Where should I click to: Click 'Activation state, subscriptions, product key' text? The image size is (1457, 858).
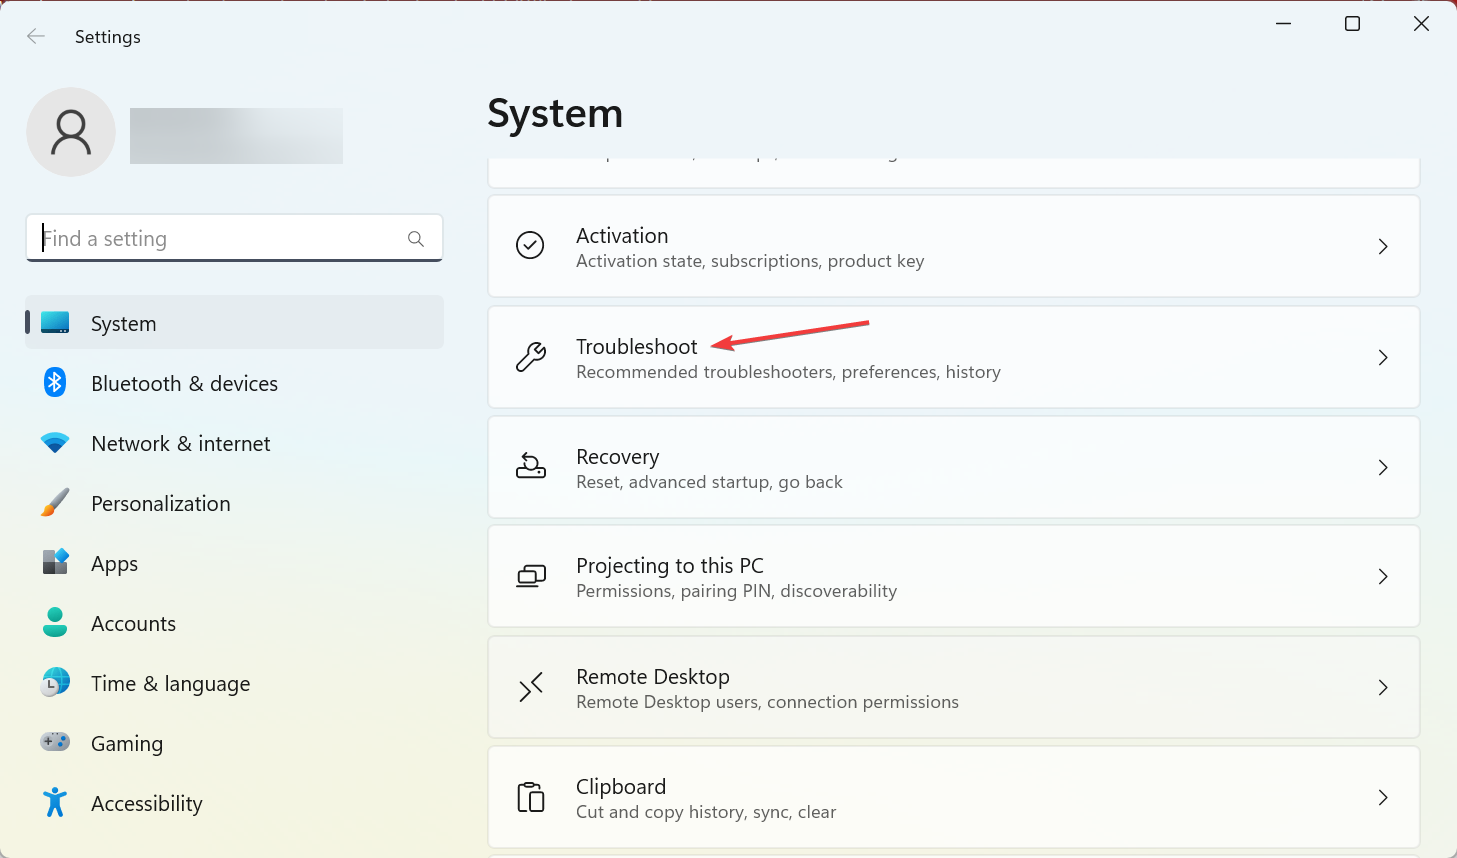750,261
